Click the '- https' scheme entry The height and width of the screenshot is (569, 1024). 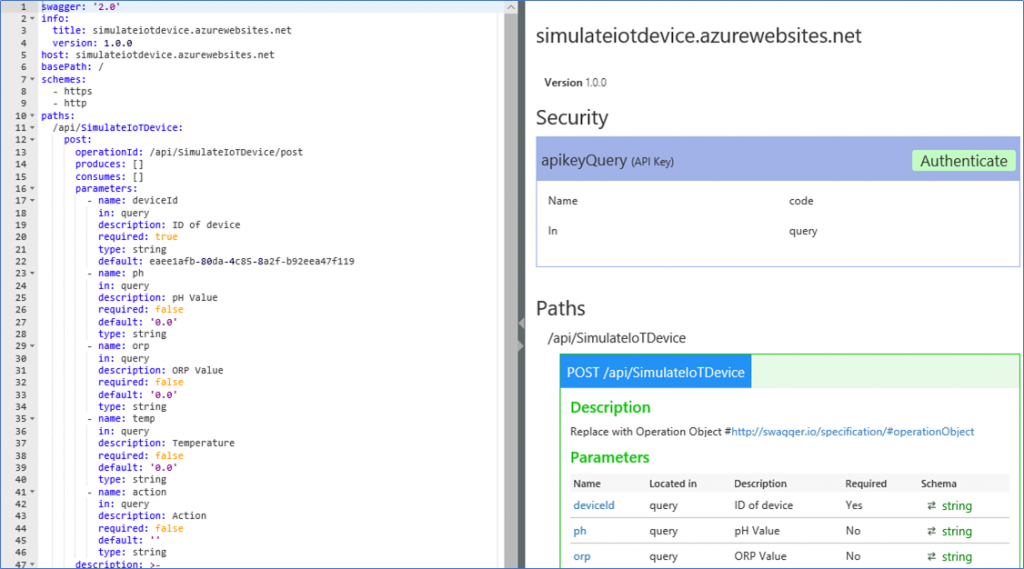point(72,91)
